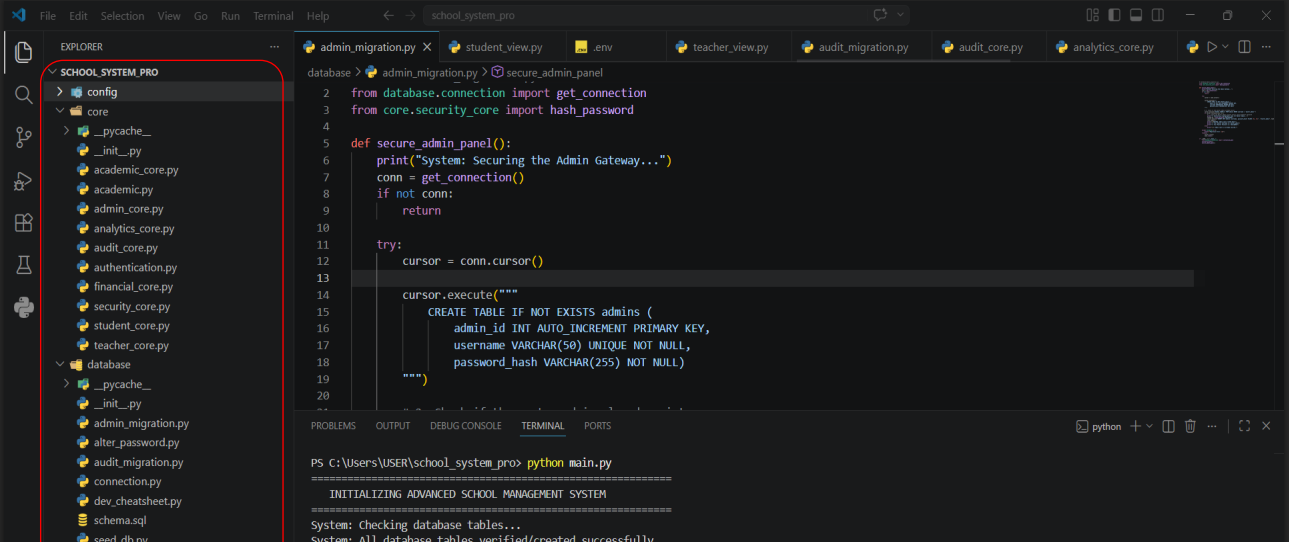Click Python icon left of run button
Screen dimensions: 1289x542
click(1192, 47)
